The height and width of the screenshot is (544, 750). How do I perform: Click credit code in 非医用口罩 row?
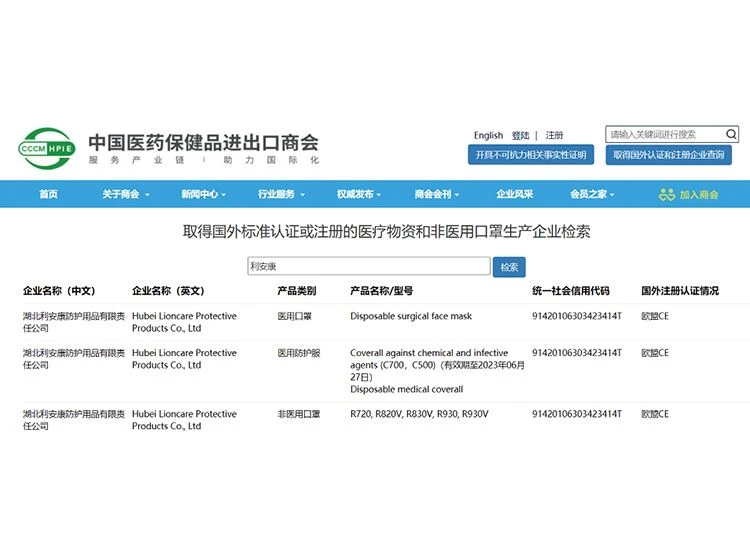click(577, 414)
